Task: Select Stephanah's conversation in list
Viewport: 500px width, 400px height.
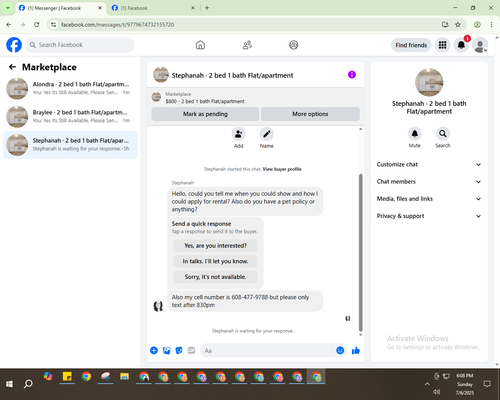Action: (70, 145)
